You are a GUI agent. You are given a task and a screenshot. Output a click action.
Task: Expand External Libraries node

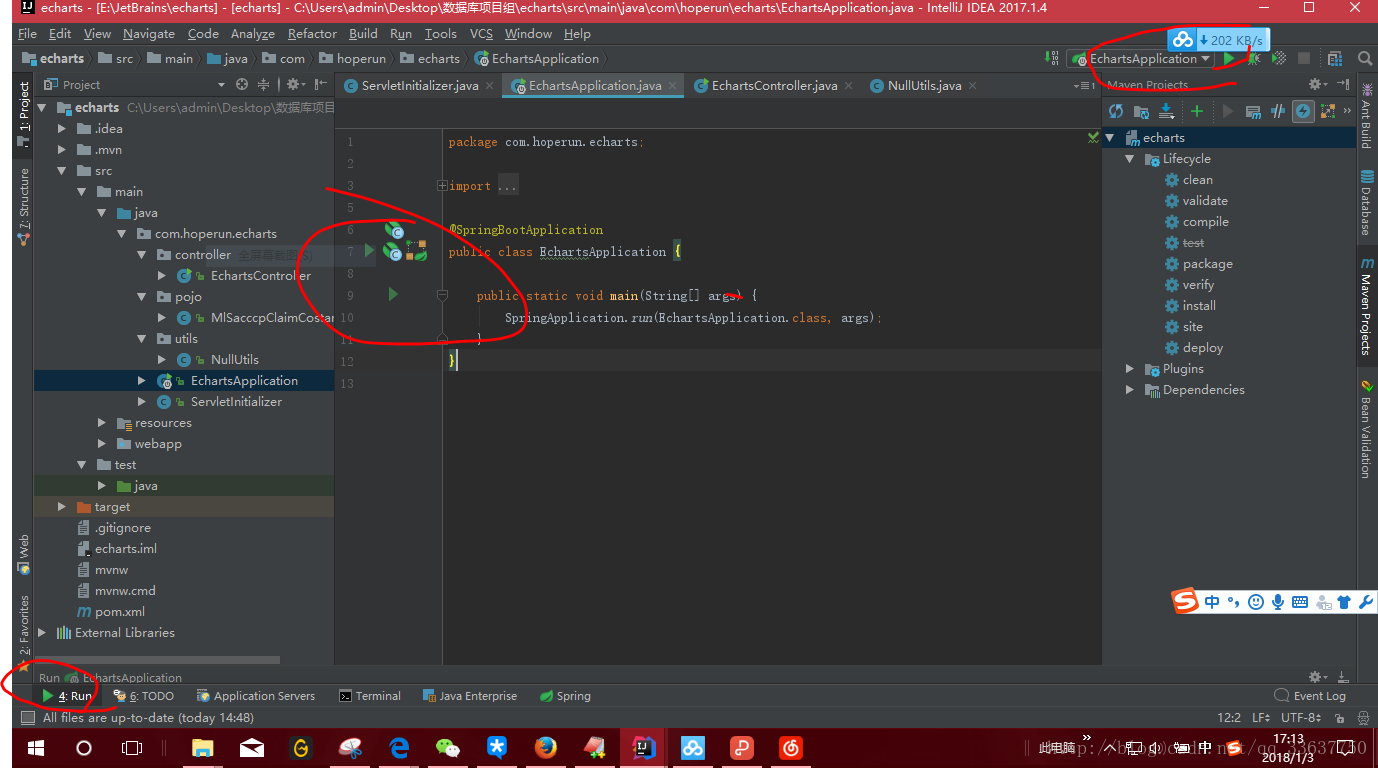(42, 633)
